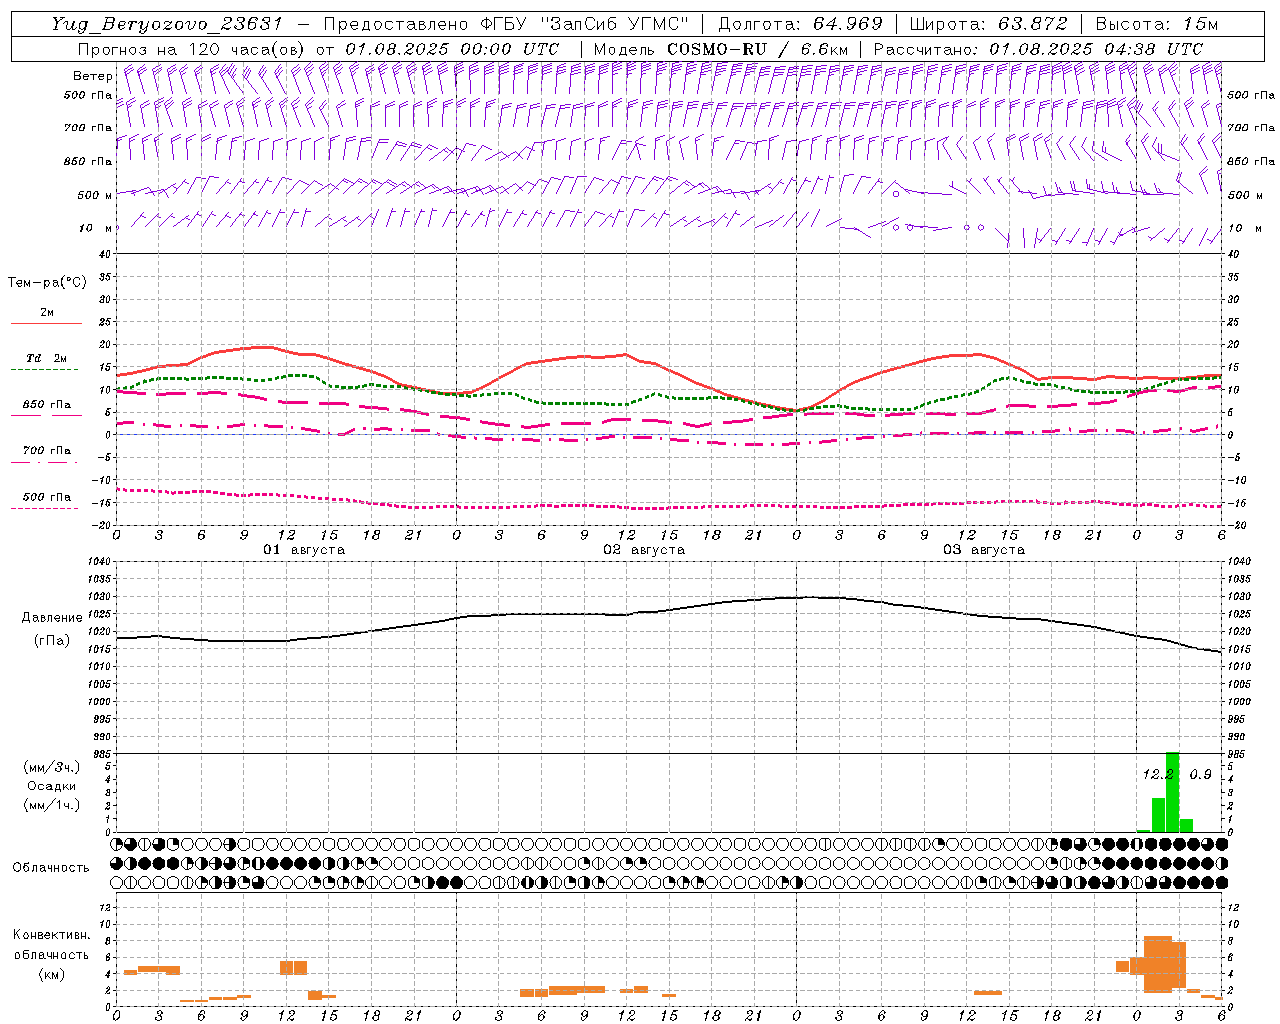Click the '03 августа' date label
Viewport: 1280px width, 1024px height.
984,550
